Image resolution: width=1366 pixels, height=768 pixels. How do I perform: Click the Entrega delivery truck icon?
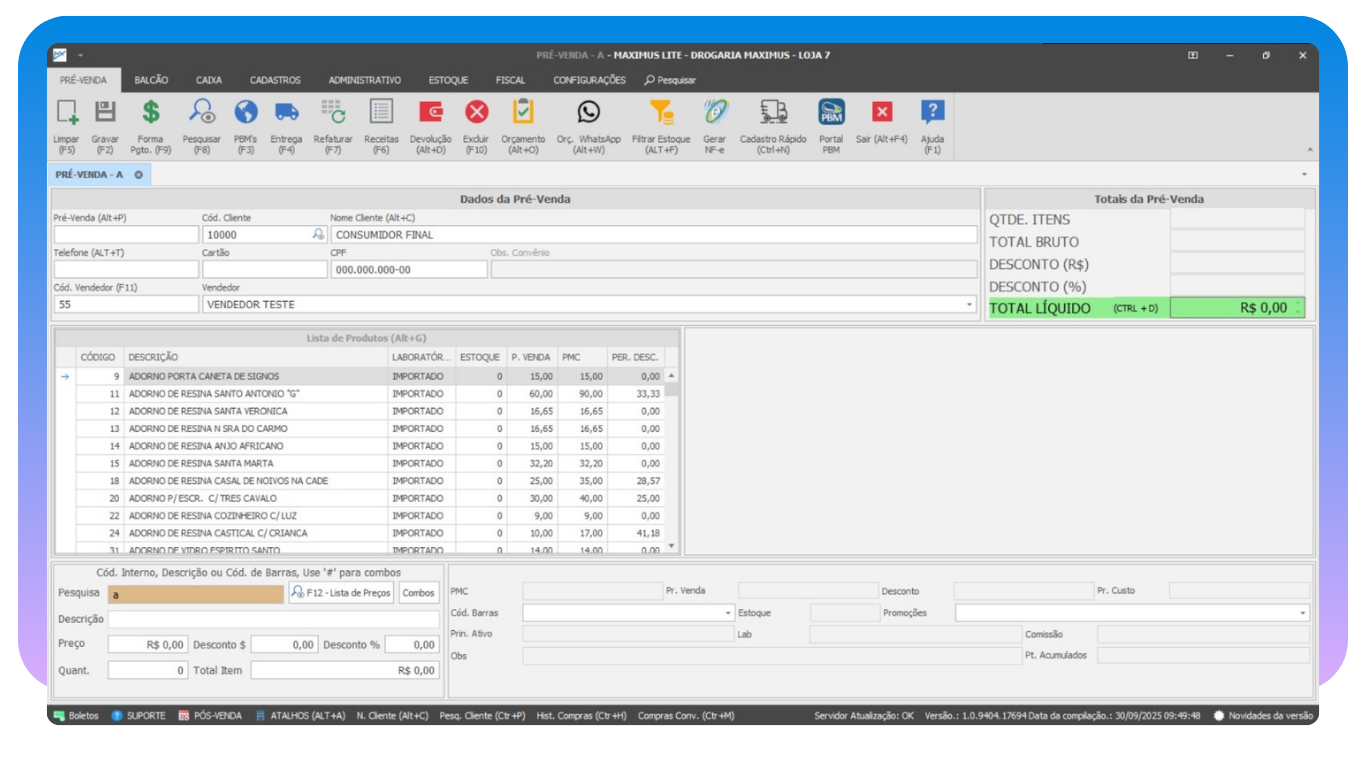click(286, 113)
